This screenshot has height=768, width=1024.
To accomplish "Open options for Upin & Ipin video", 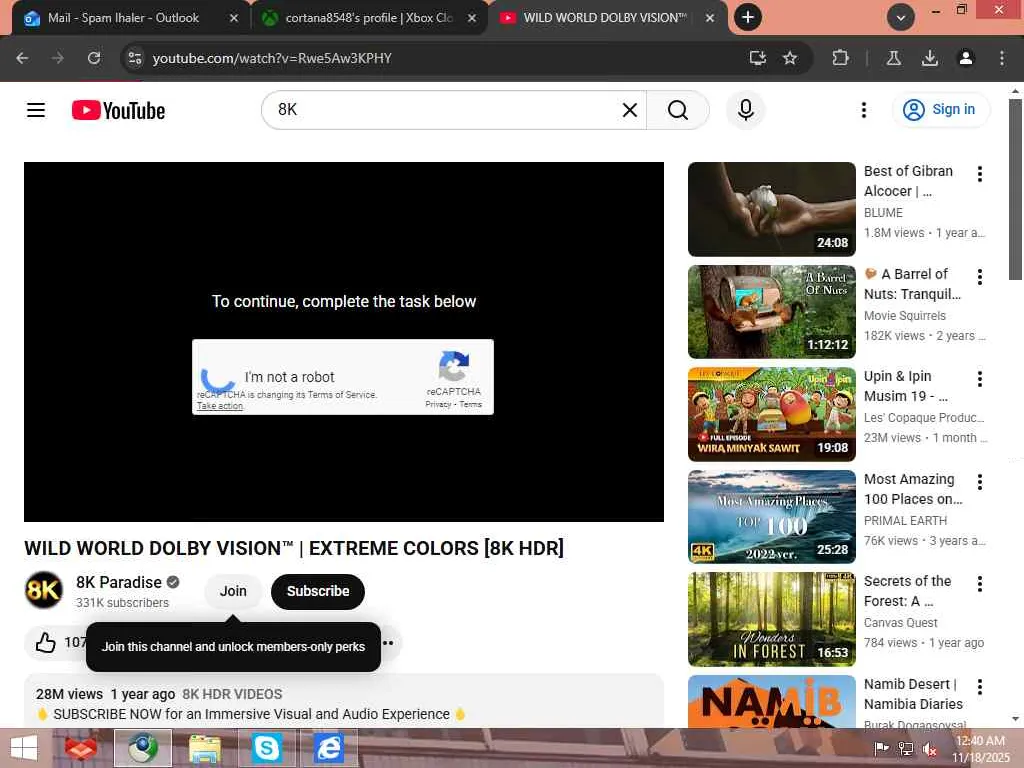I will (x=980, y=379).
